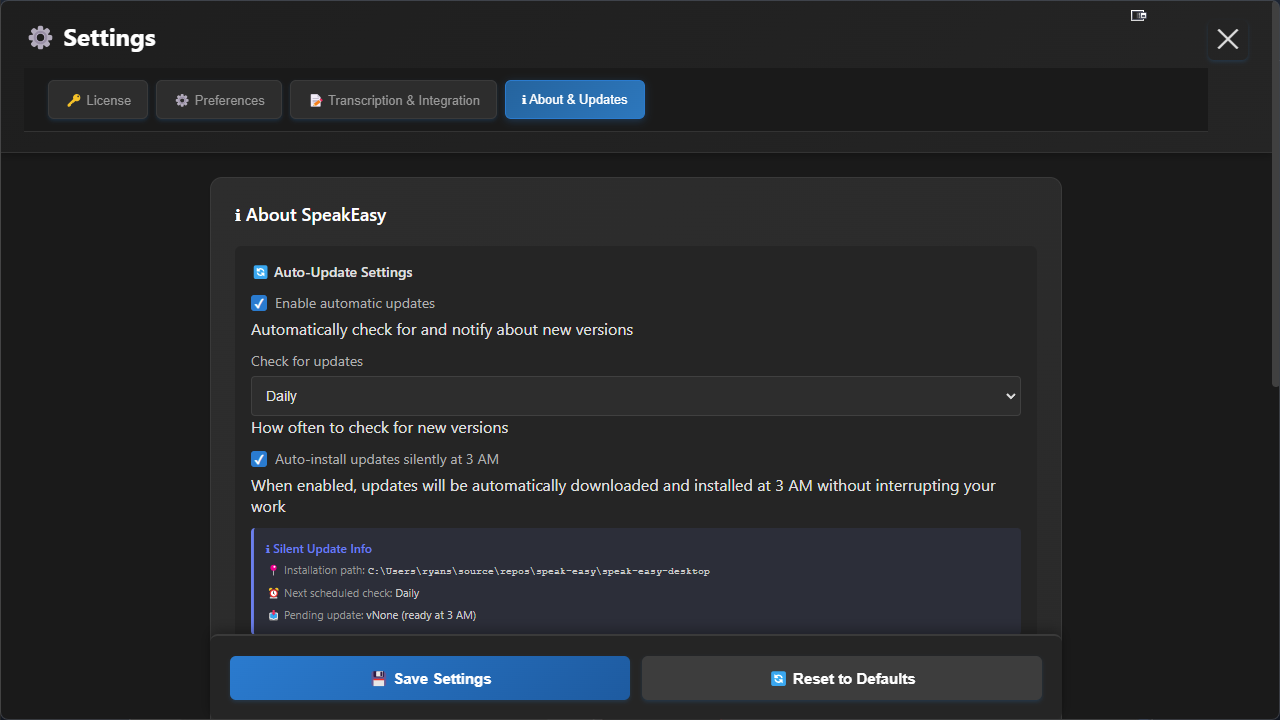
Task: Click the pushpin icon beside Installation path
Action: pos(273,571)
